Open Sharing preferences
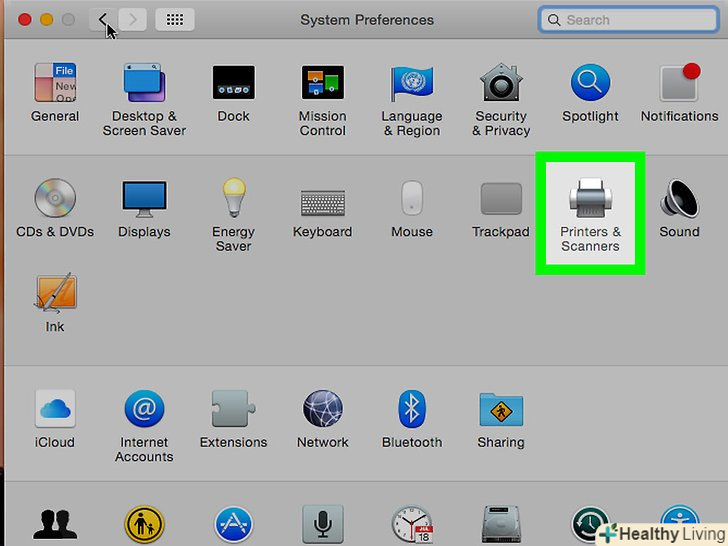728x546 pixels. [x=501, y=419]
